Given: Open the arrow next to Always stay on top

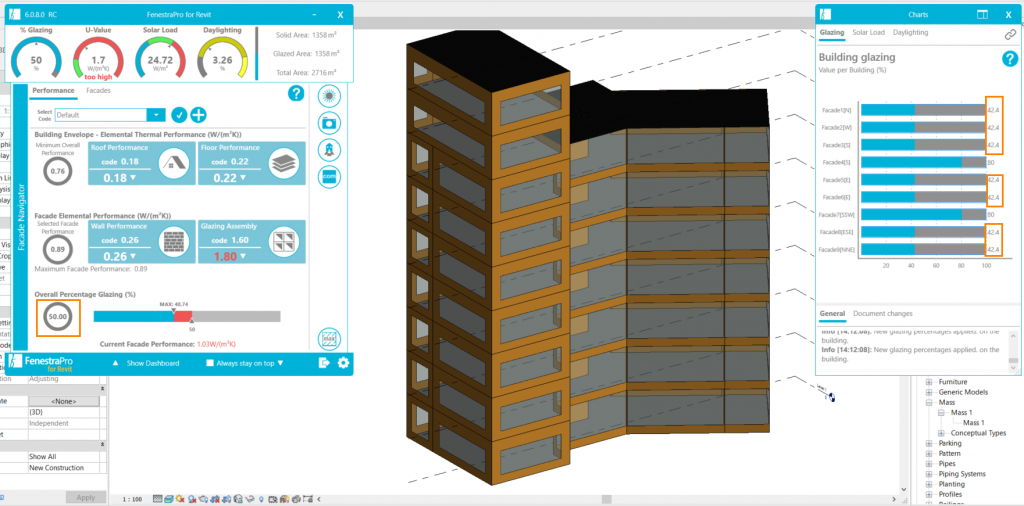Looking at the screenshot, I should click(x=280, y=363).
